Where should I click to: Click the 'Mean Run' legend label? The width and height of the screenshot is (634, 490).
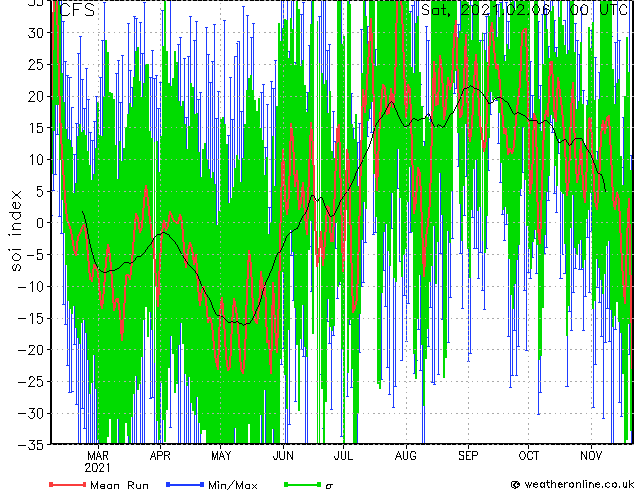119,485
